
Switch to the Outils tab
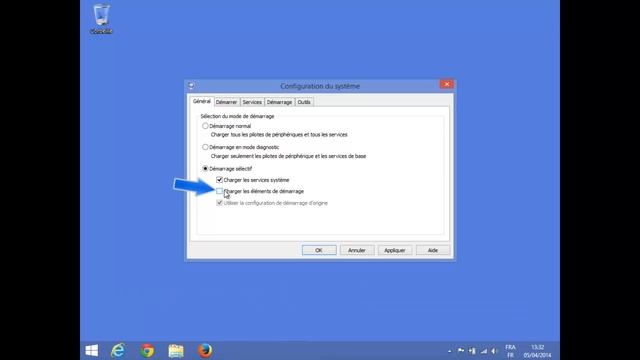pyautogui.click(x=304, y=102)
